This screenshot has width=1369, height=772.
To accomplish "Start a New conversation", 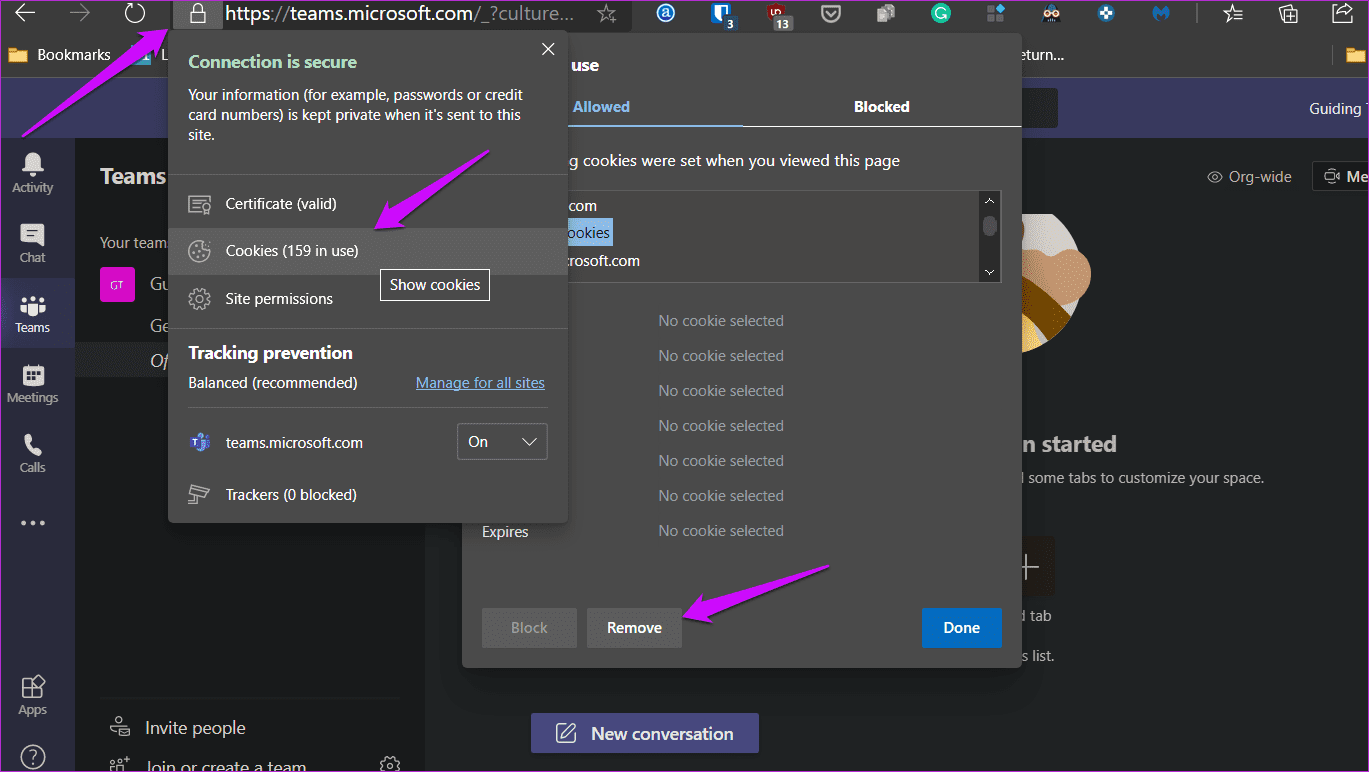I will click(645, 734).
